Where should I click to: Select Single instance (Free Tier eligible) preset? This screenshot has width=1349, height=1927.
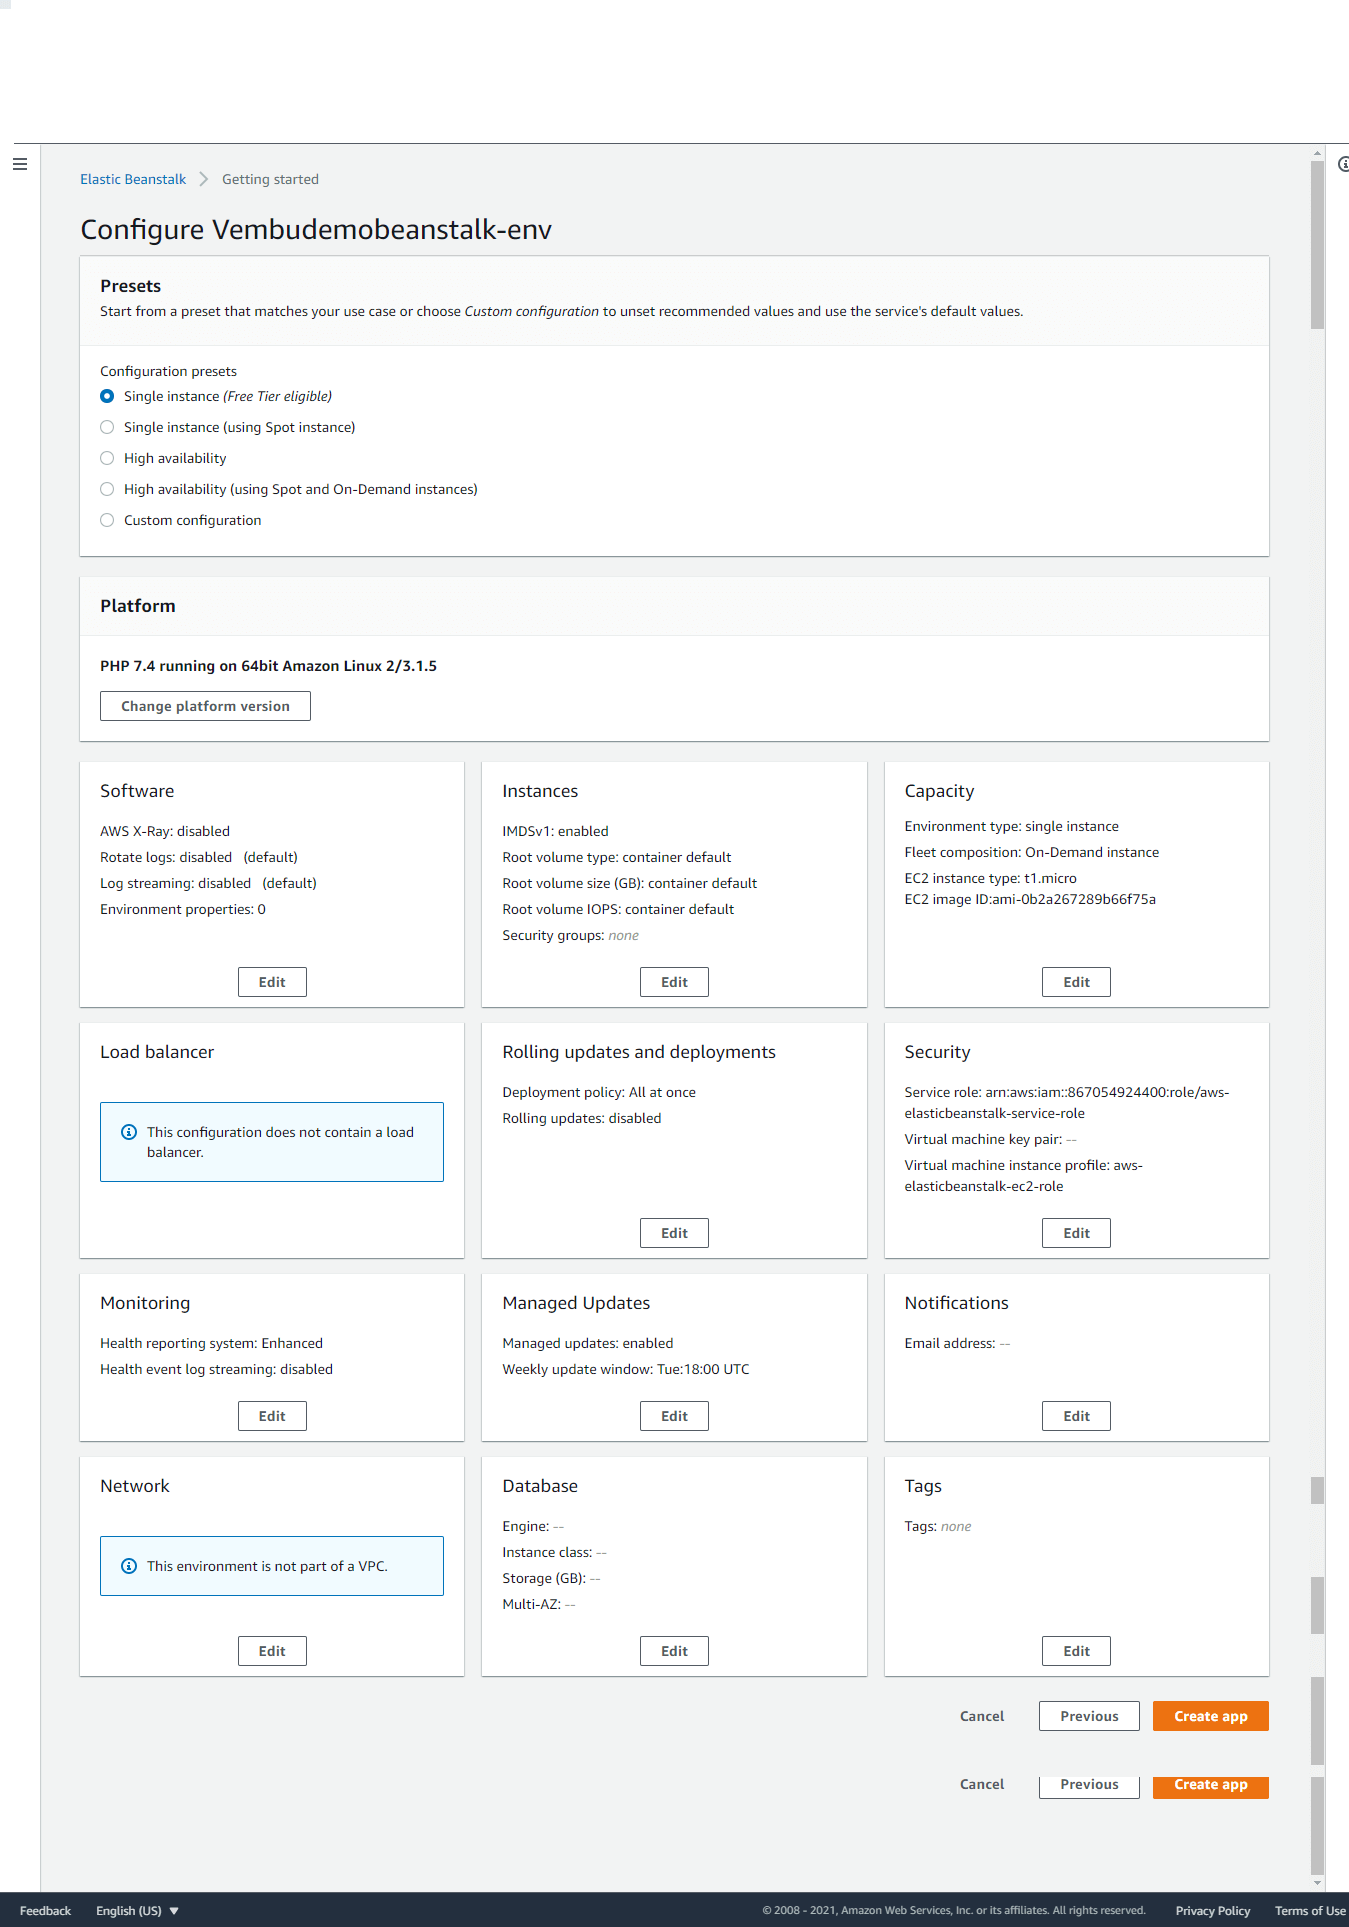point(107,396)
